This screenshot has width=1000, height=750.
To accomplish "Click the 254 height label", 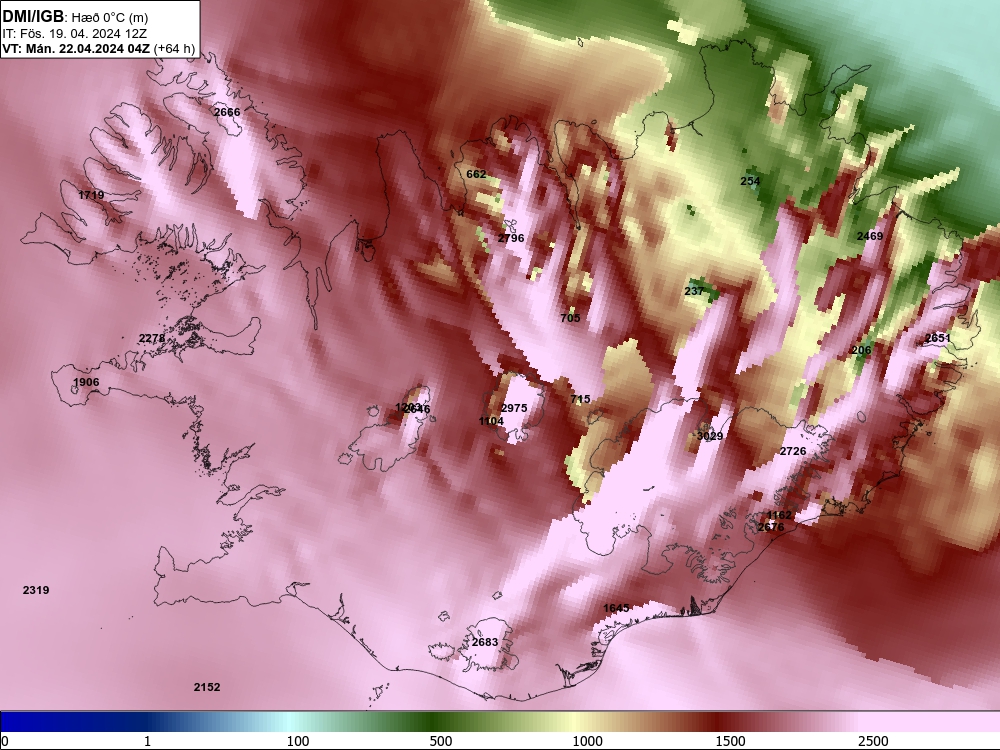I will (750, 181).
